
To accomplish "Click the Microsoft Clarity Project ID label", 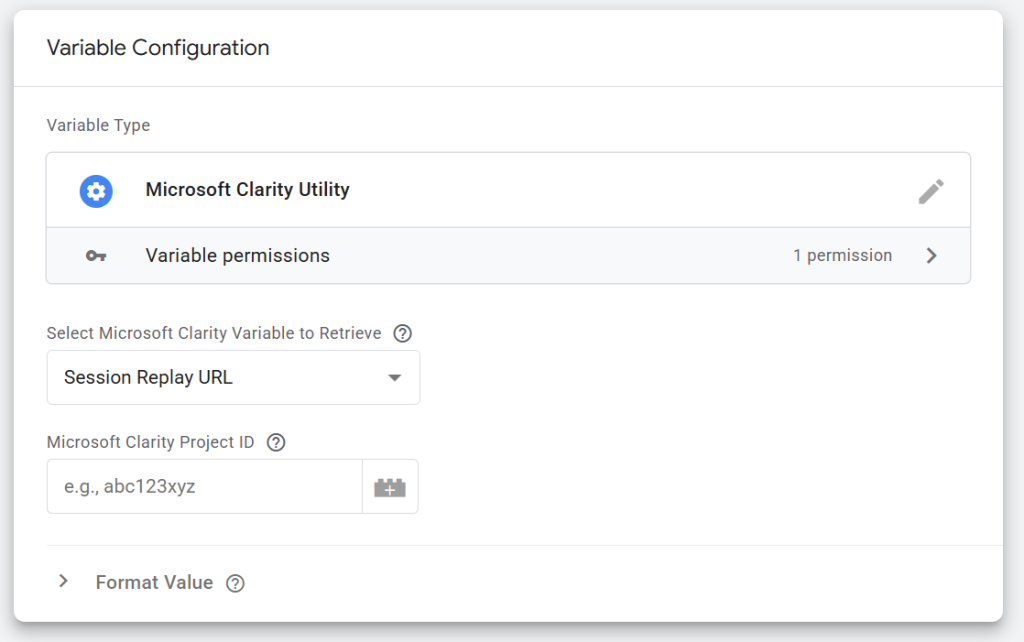I will (150, 442).
